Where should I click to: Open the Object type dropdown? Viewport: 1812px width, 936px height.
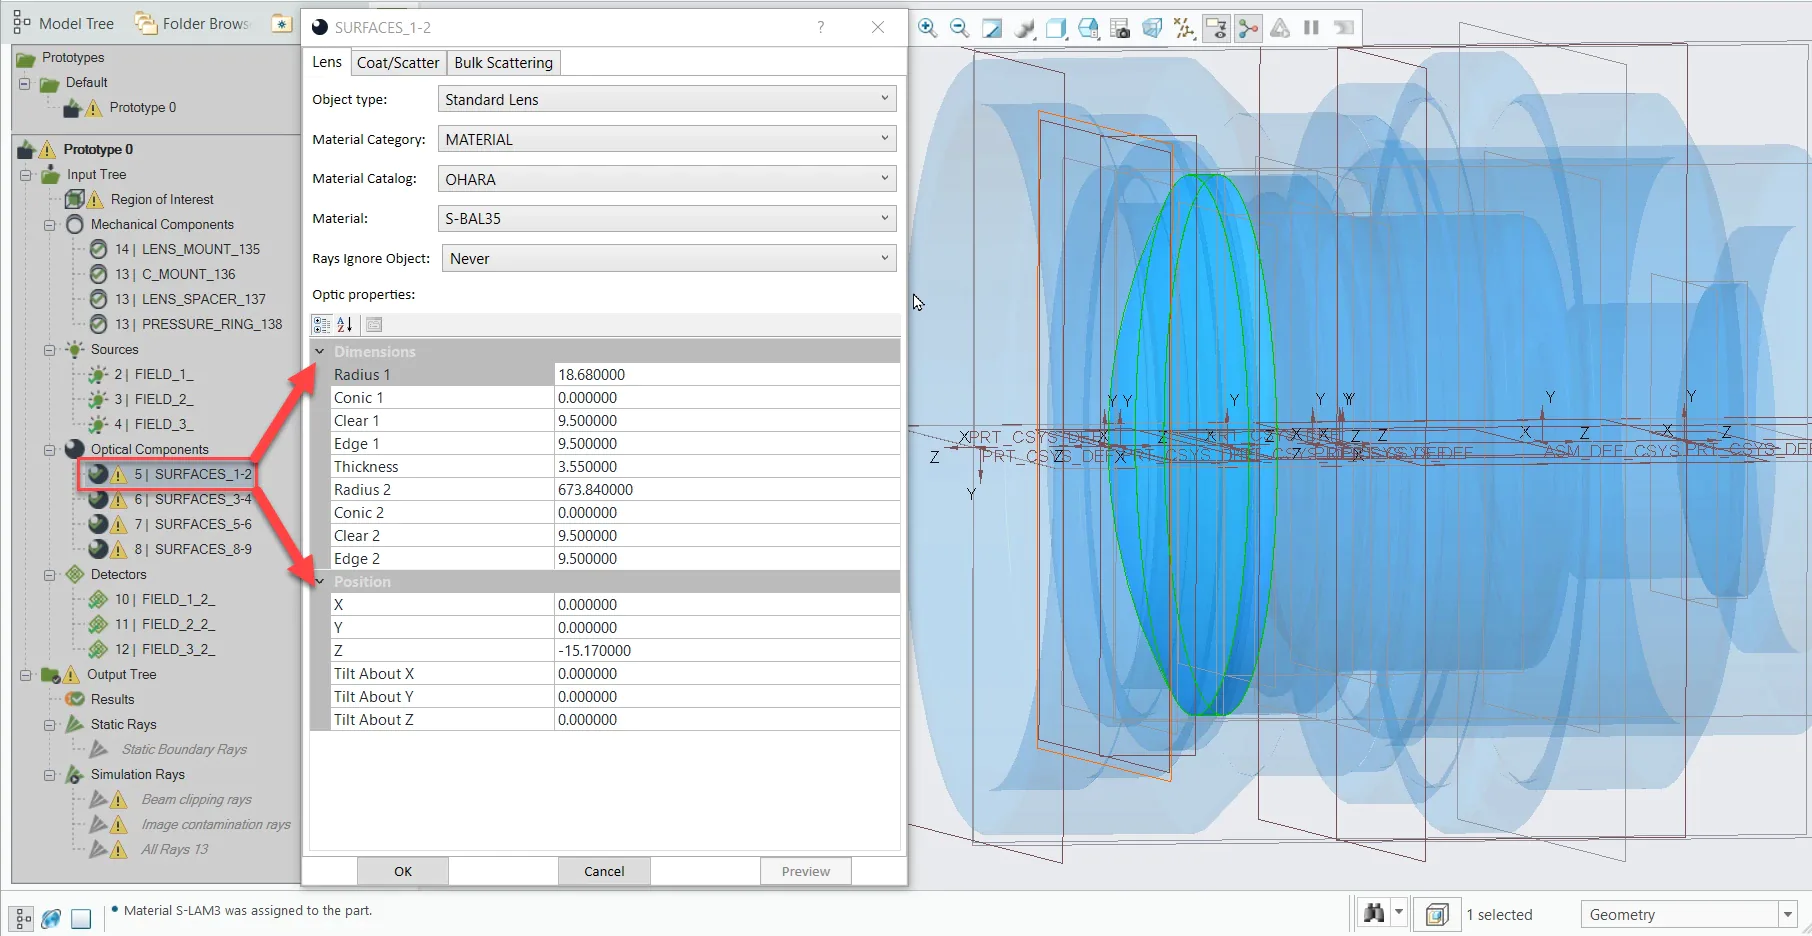pyautogui.click(x=667, y=99)
